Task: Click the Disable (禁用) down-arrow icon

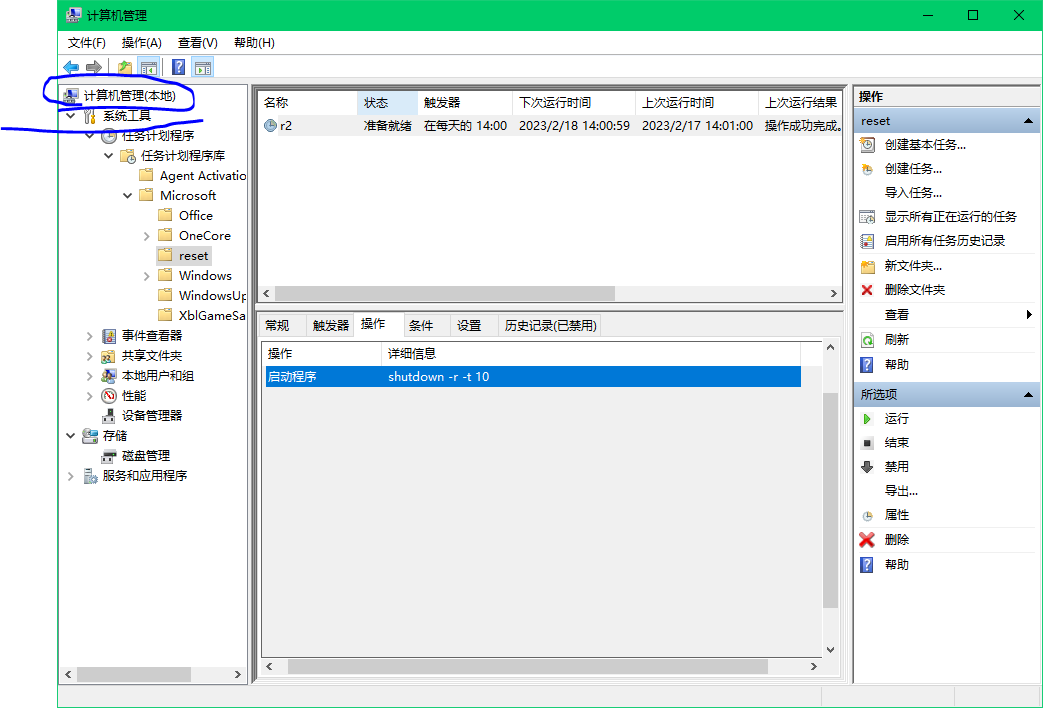Action: (x=867, y=466)
